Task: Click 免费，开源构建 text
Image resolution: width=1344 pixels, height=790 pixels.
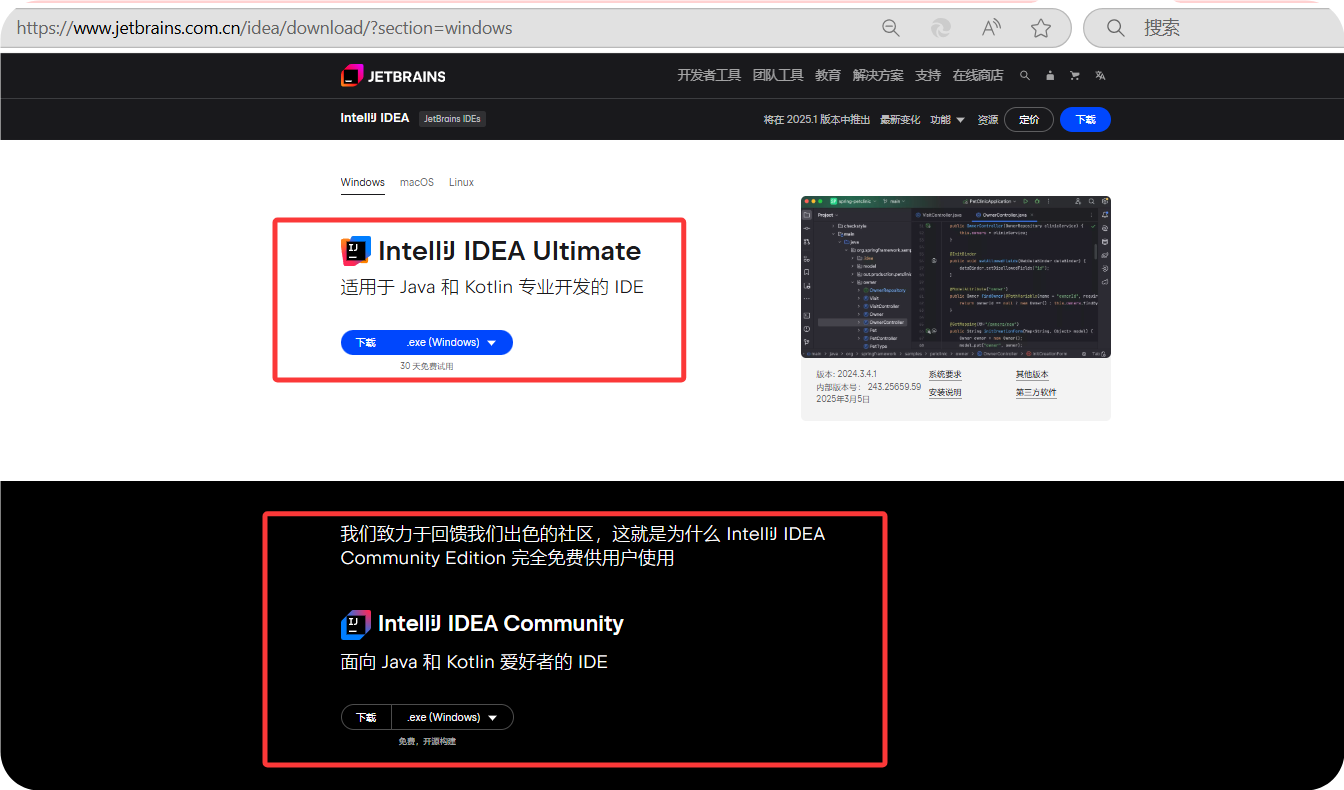Action: tap(427, 742)
